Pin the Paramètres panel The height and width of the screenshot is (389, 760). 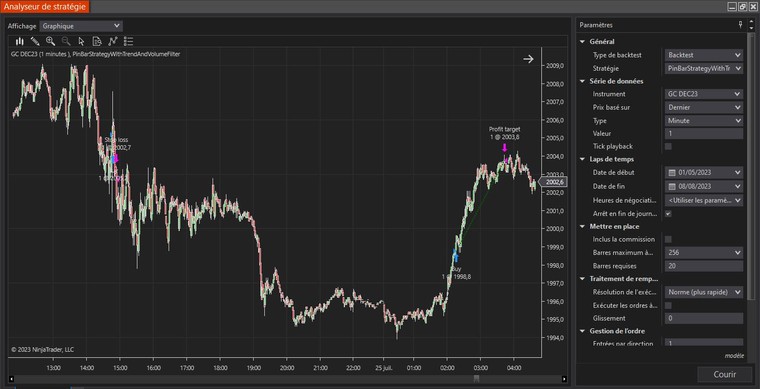pos(740,25)
